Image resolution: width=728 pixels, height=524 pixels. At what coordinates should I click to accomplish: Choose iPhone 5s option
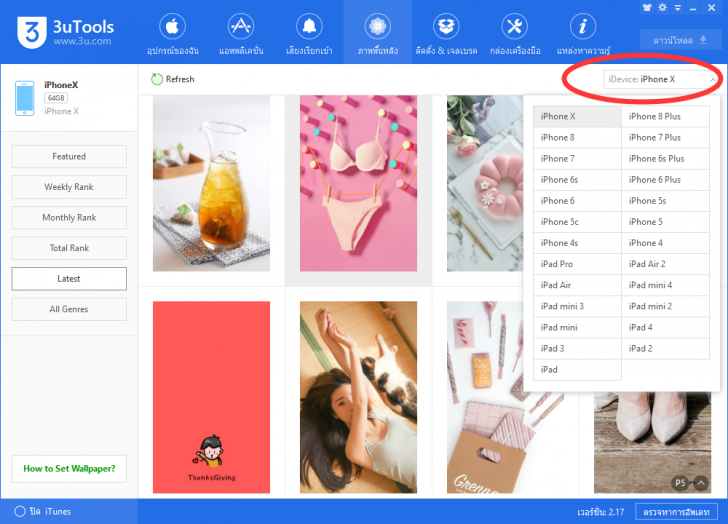pyautogui.click(x=665, y=201)
